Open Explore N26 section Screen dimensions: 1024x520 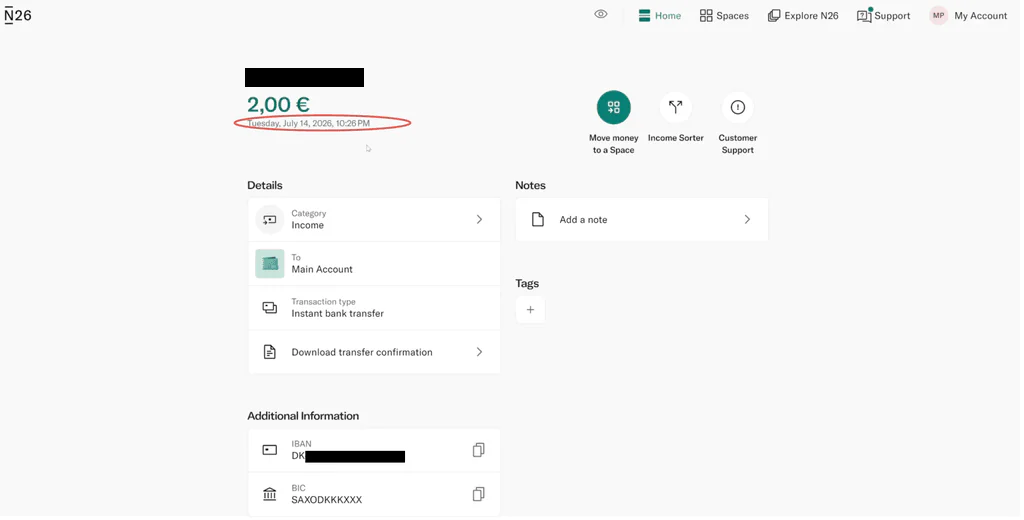tap(803, 16)
